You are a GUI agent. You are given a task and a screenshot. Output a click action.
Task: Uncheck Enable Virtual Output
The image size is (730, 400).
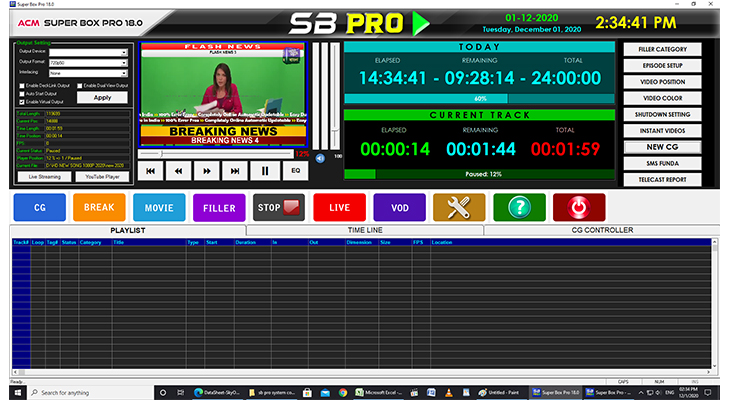click(x=21, y=102)
